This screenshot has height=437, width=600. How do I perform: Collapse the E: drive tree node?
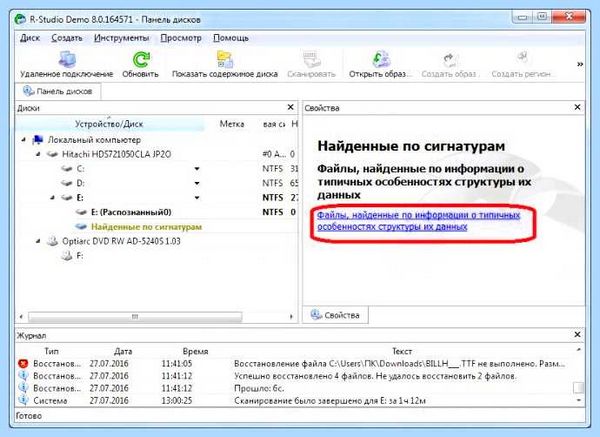[52, 198]
